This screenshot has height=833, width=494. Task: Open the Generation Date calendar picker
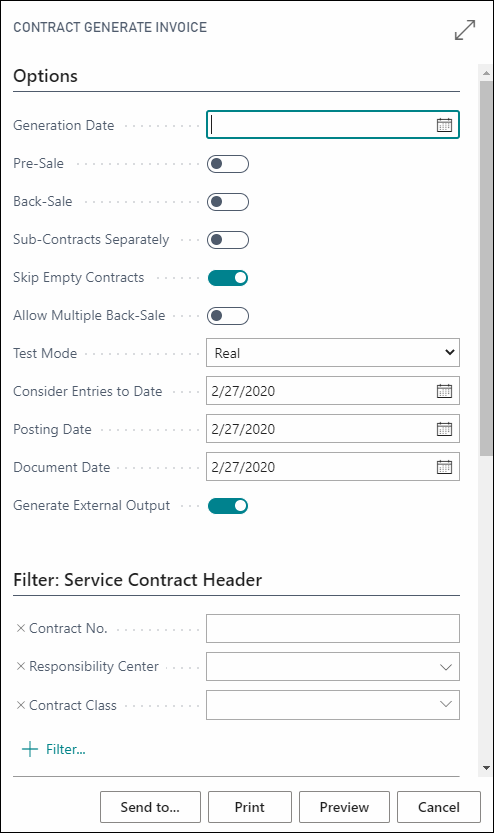pos(444,125)
